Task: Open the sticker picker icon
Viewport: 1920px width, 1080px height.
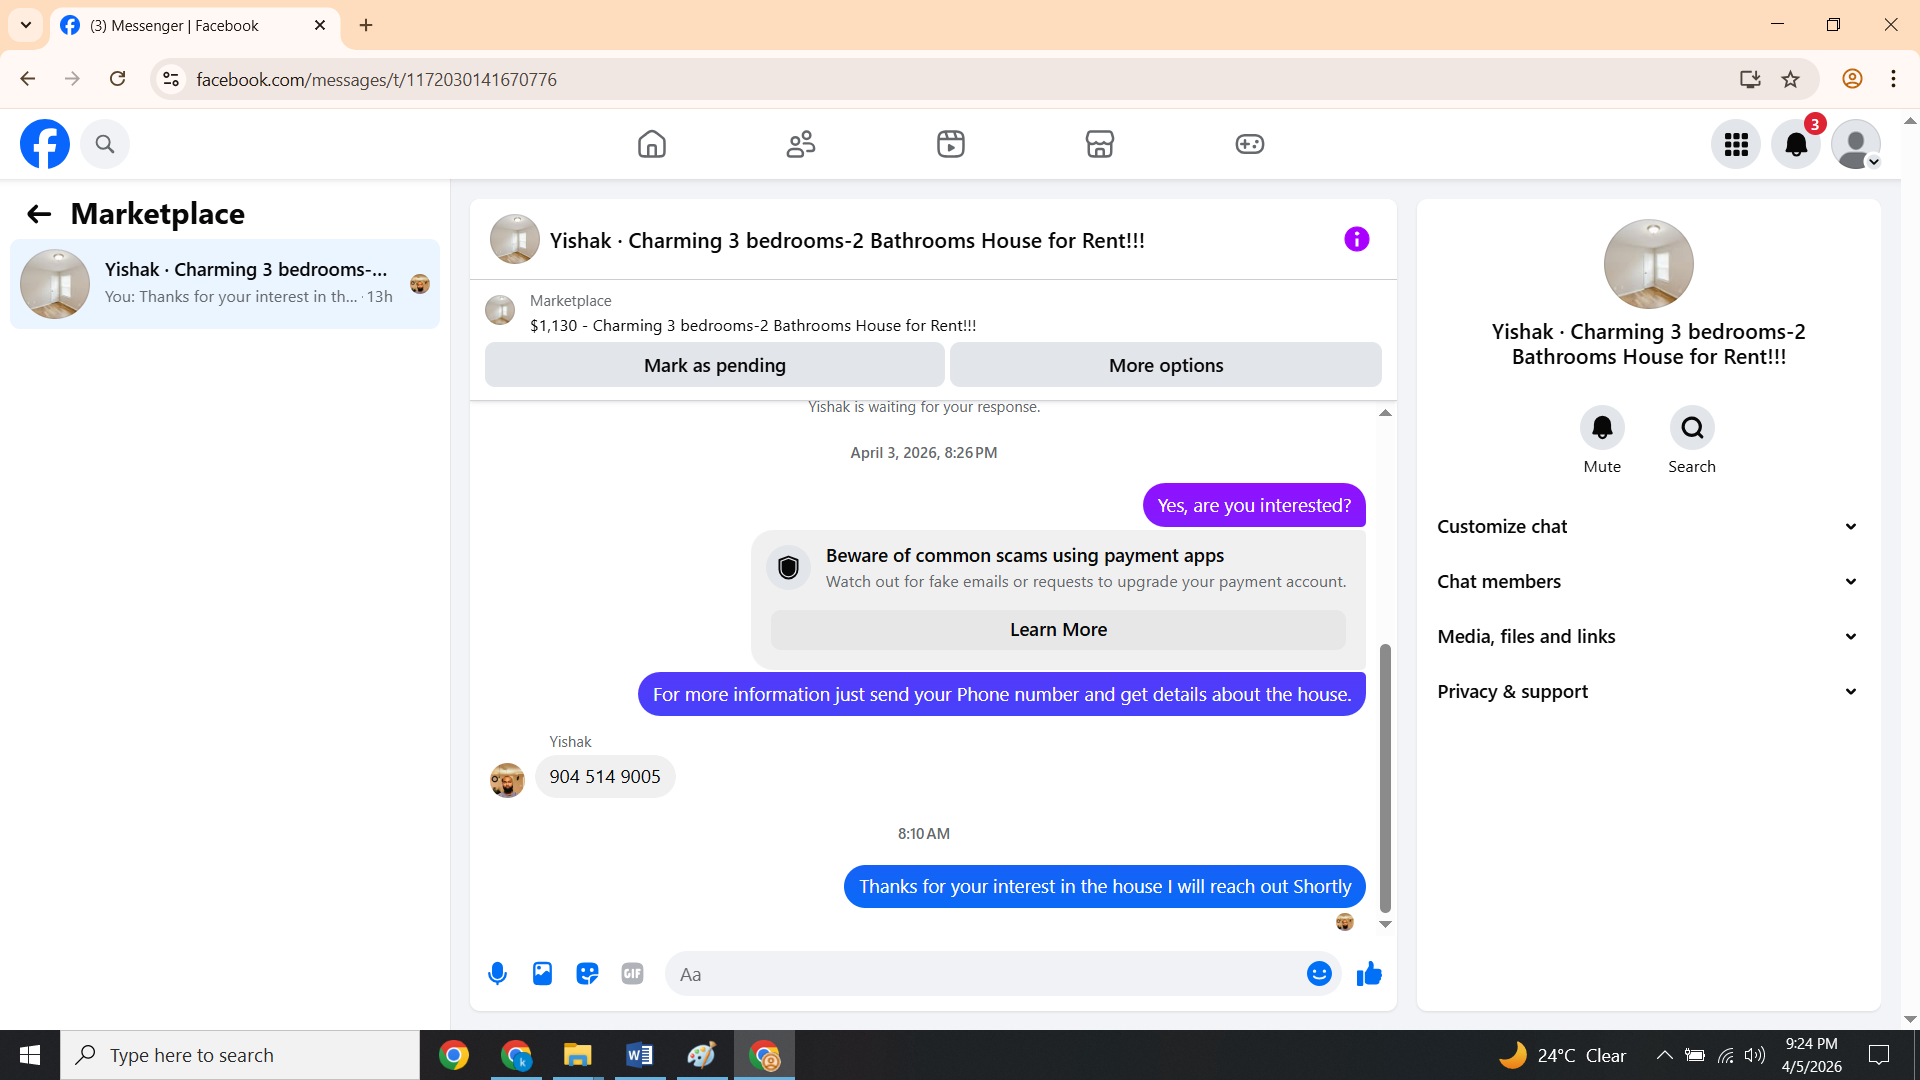Action: (587, 973)
